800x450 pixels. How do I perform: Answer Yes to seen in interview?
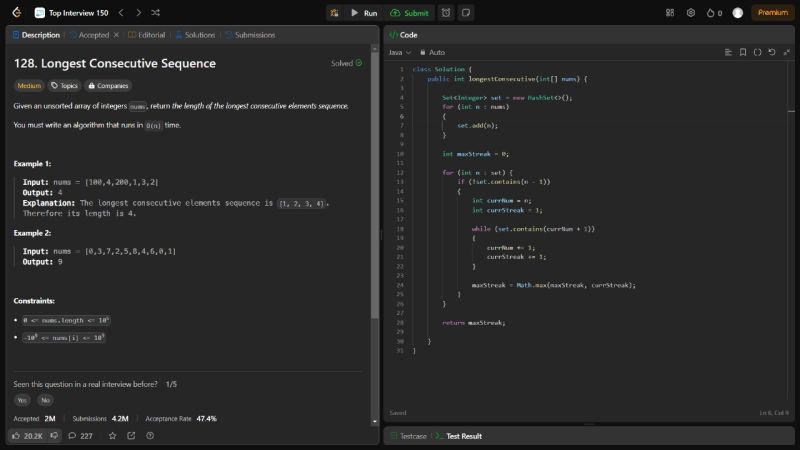[22, 401]
